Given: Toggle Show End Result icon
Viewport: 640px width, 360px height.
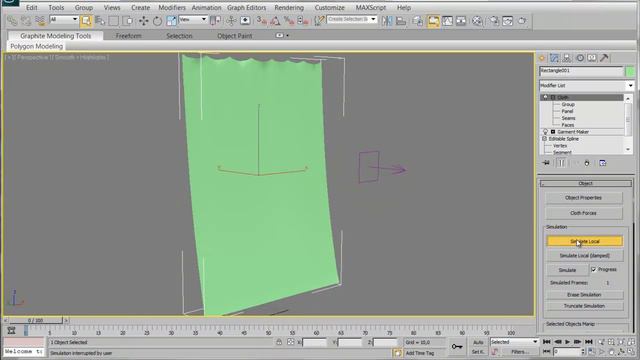Looking at the screenshot, I should tap(561, 163).
